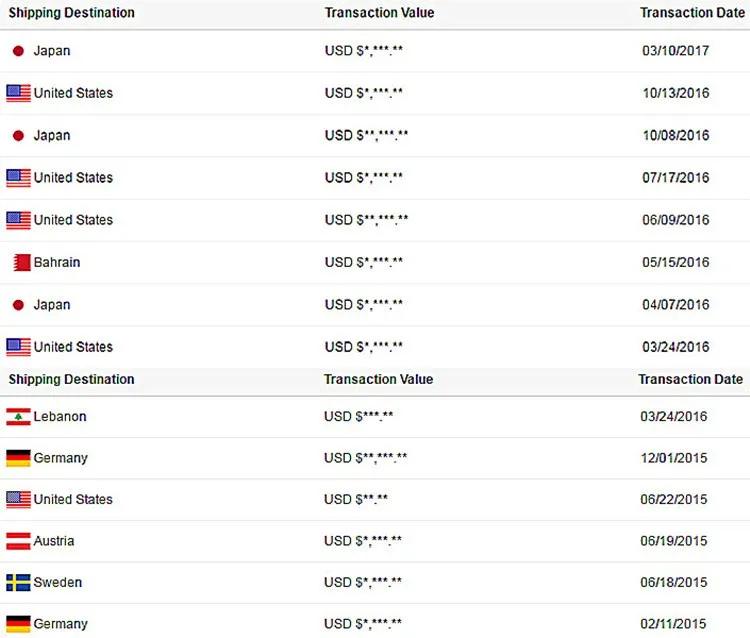Viewport: 750px width, 638px height.
Task: Click US flag in 10/13/2016 row
Action: coord(18,93)
